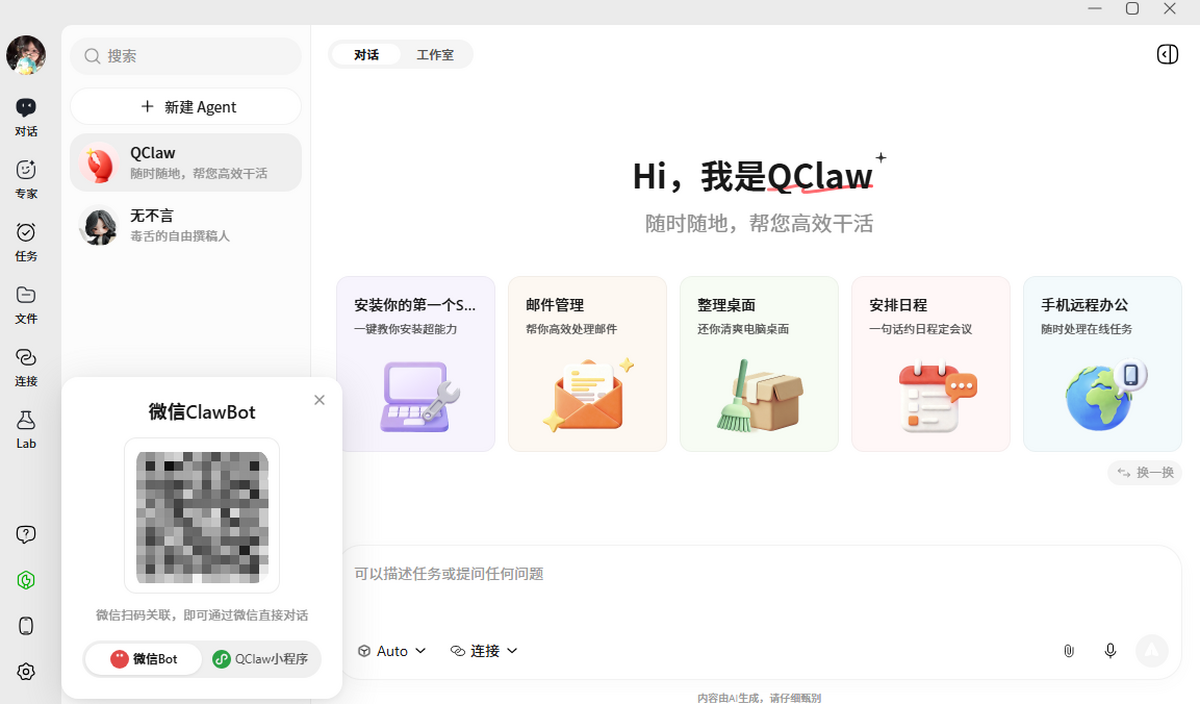The image size is (1200, 704).
Task: Click the text 毒舌的自由撰稿人
Action: pos(180,236)
